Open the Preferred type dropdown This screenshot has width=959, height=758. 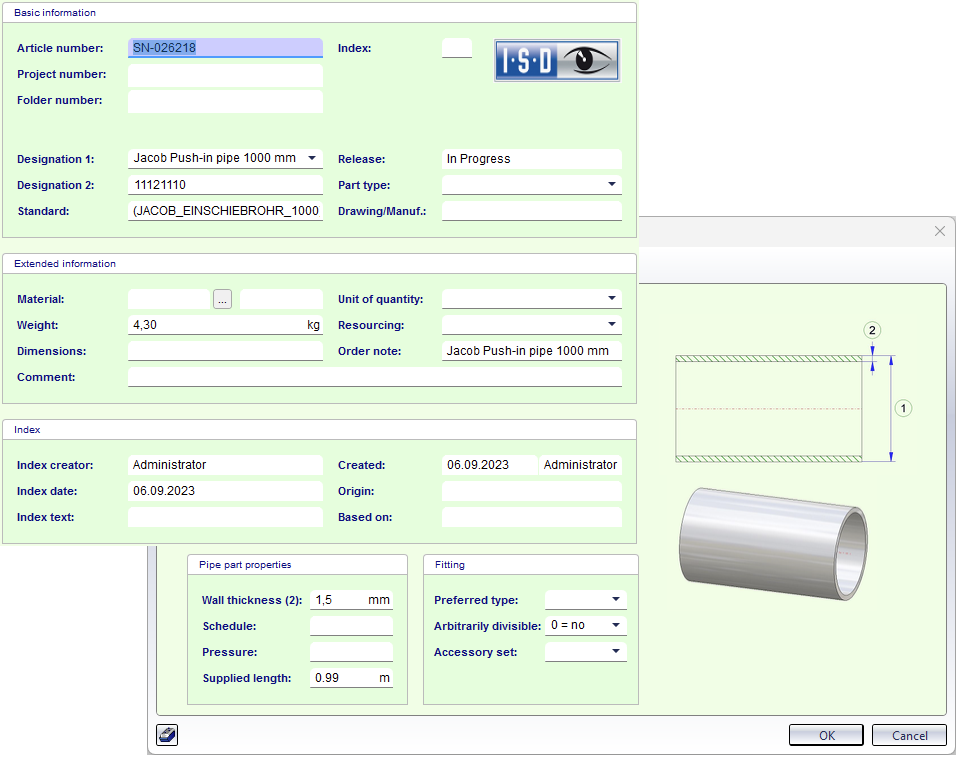(x=616, y=600)
